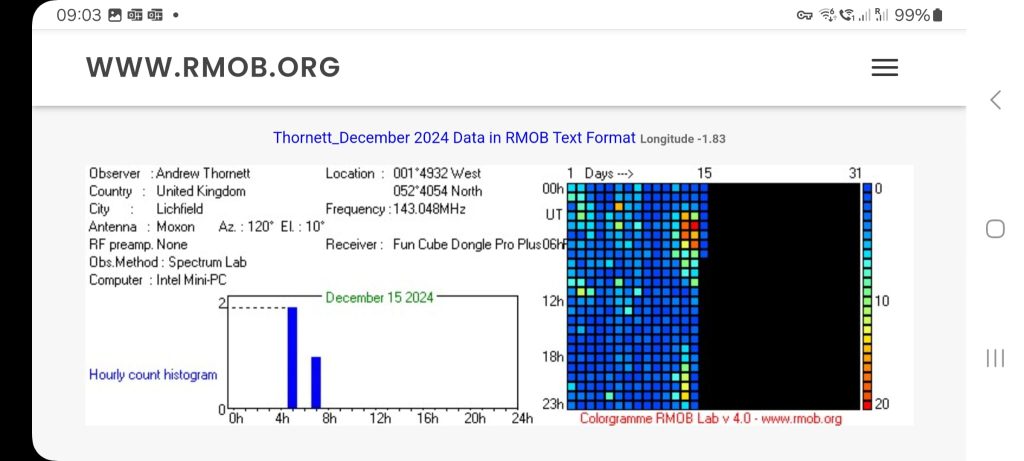Tap the red color scale swatch at 20

click(867, 406)
